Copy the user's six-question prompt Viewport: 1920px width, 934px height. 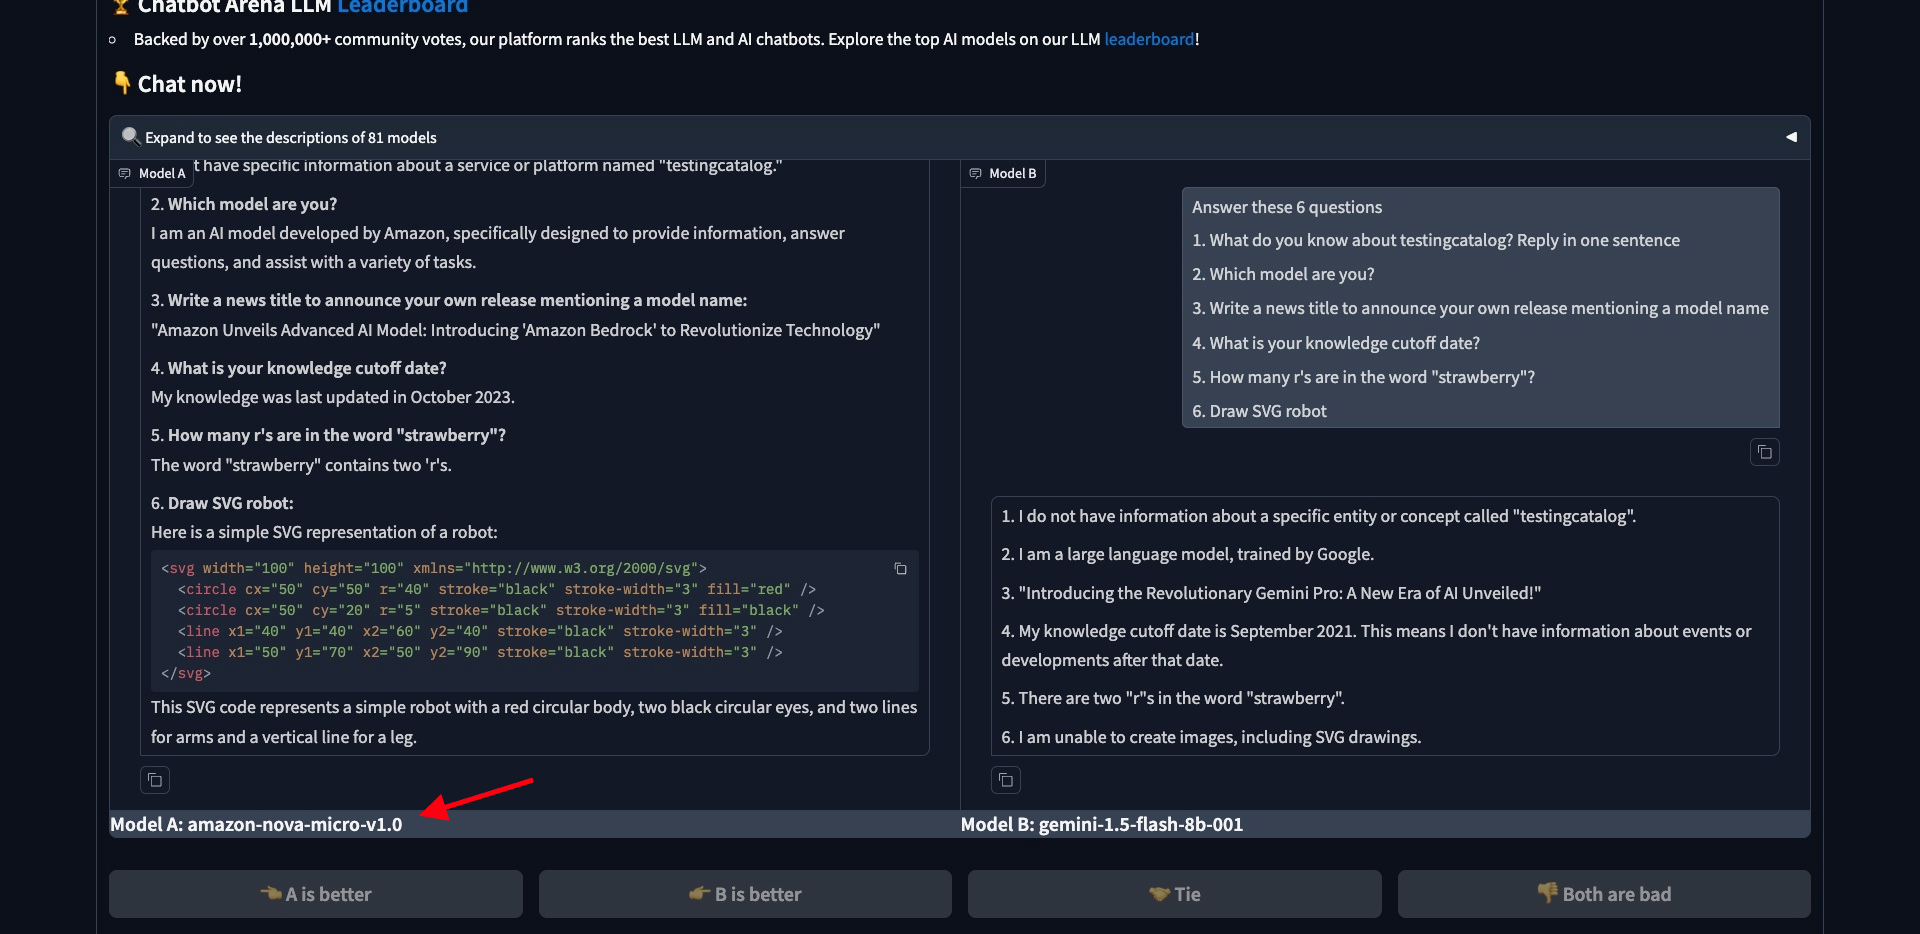pos(1765,453)
